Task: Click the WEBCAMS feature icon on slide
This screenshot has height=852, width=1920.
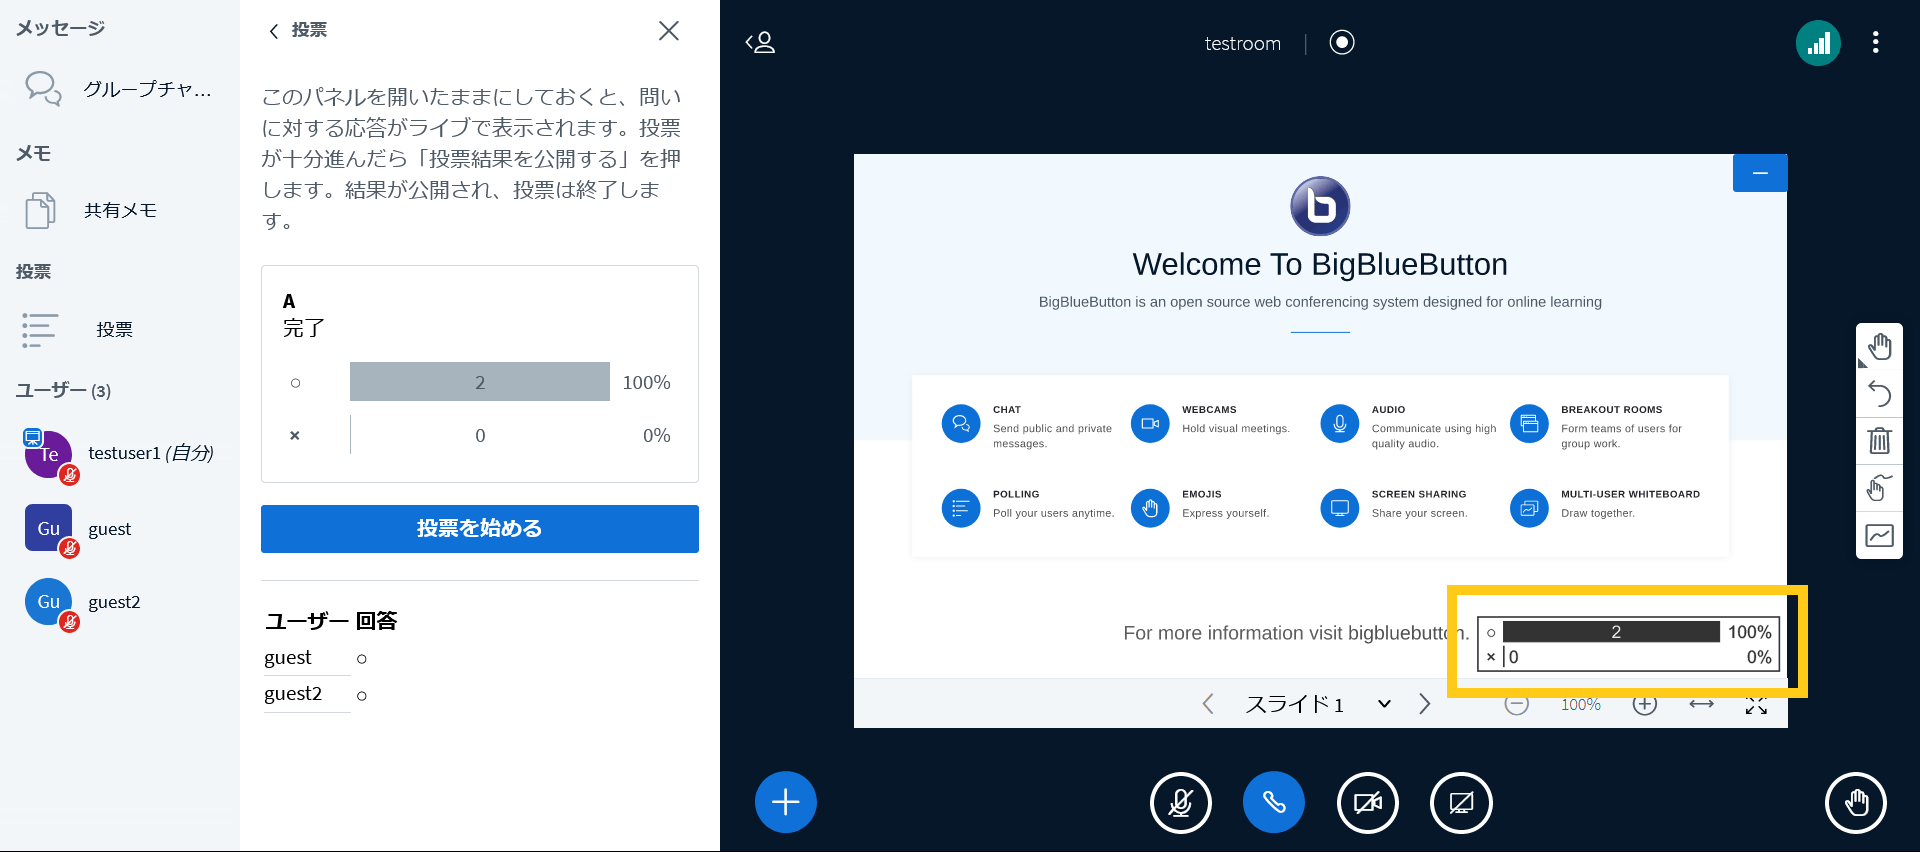Action: tap(1150, 423)
